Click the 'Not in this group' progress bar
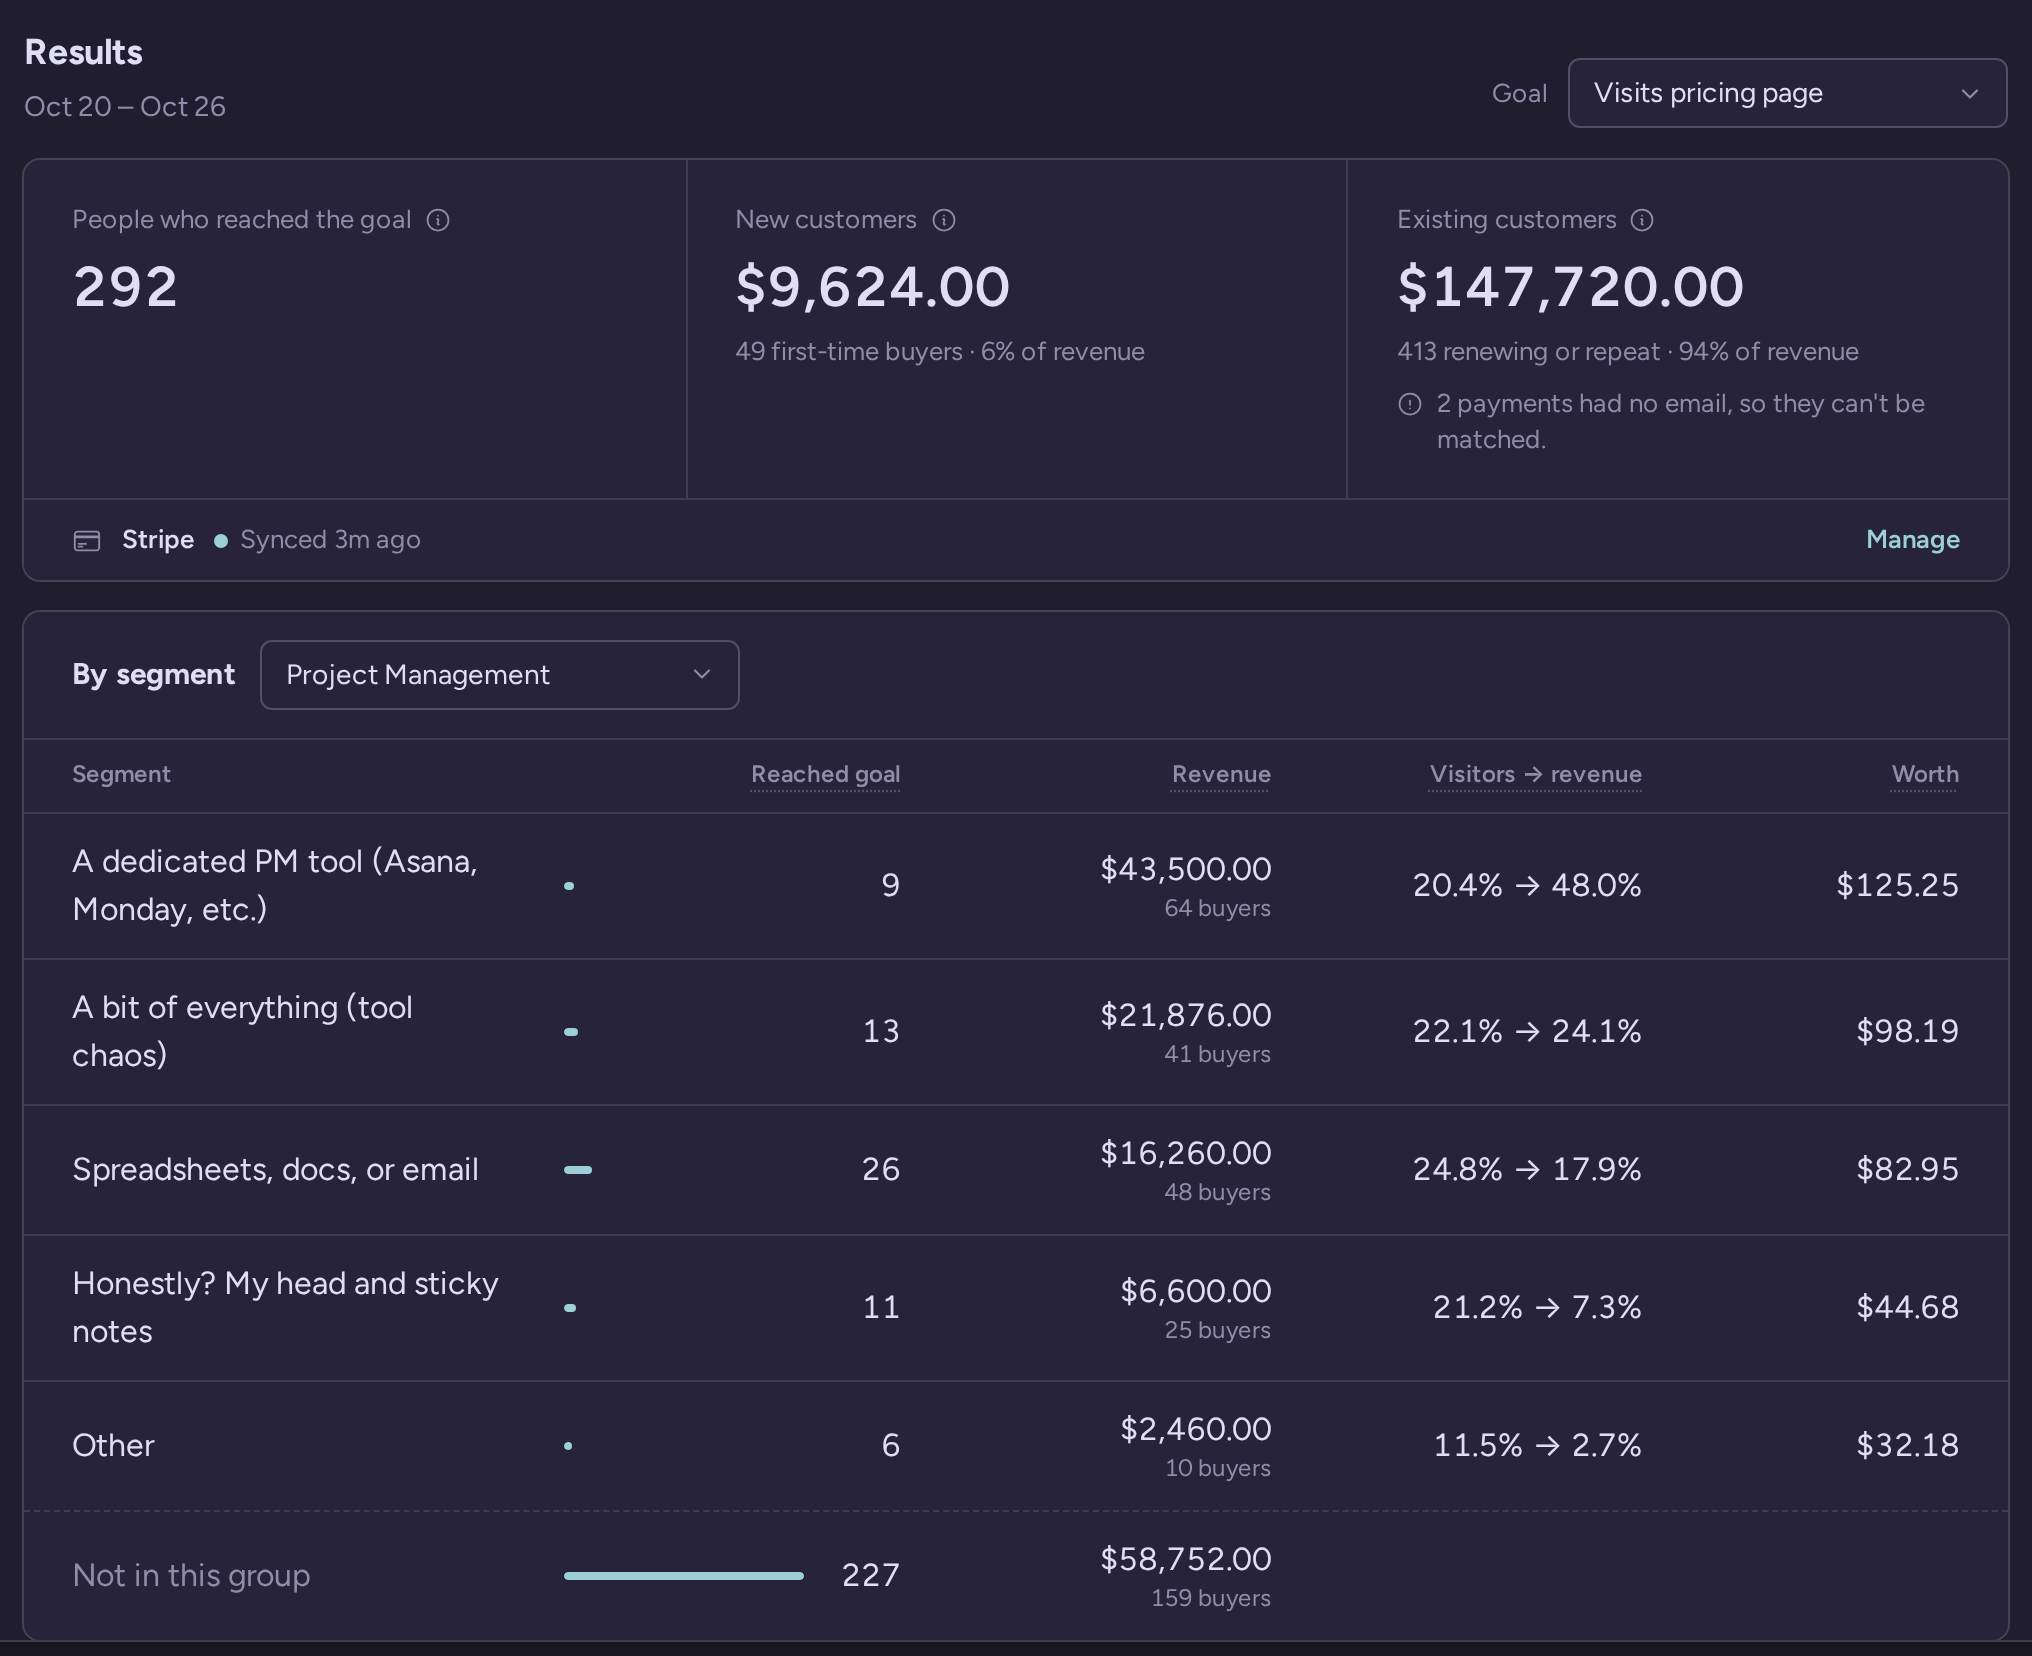This screenshot has height=1656, width=2032. point(684,1576)
